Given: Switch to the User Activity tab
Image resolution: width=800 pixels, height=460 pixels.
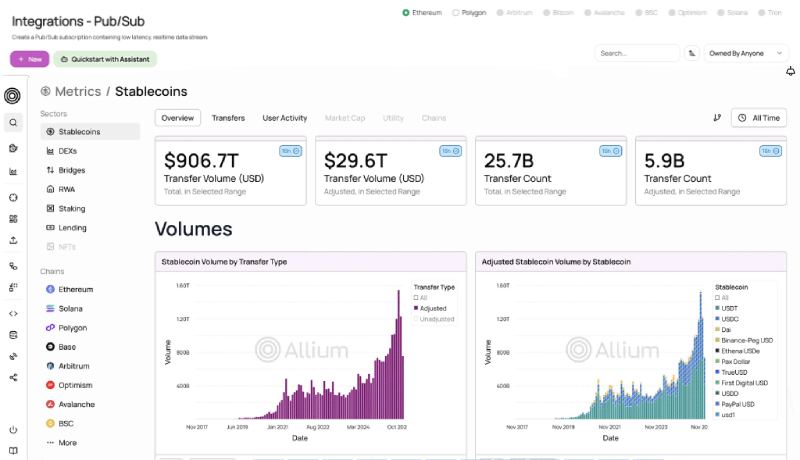Looking at the screenshot, I should pos(284,118).
